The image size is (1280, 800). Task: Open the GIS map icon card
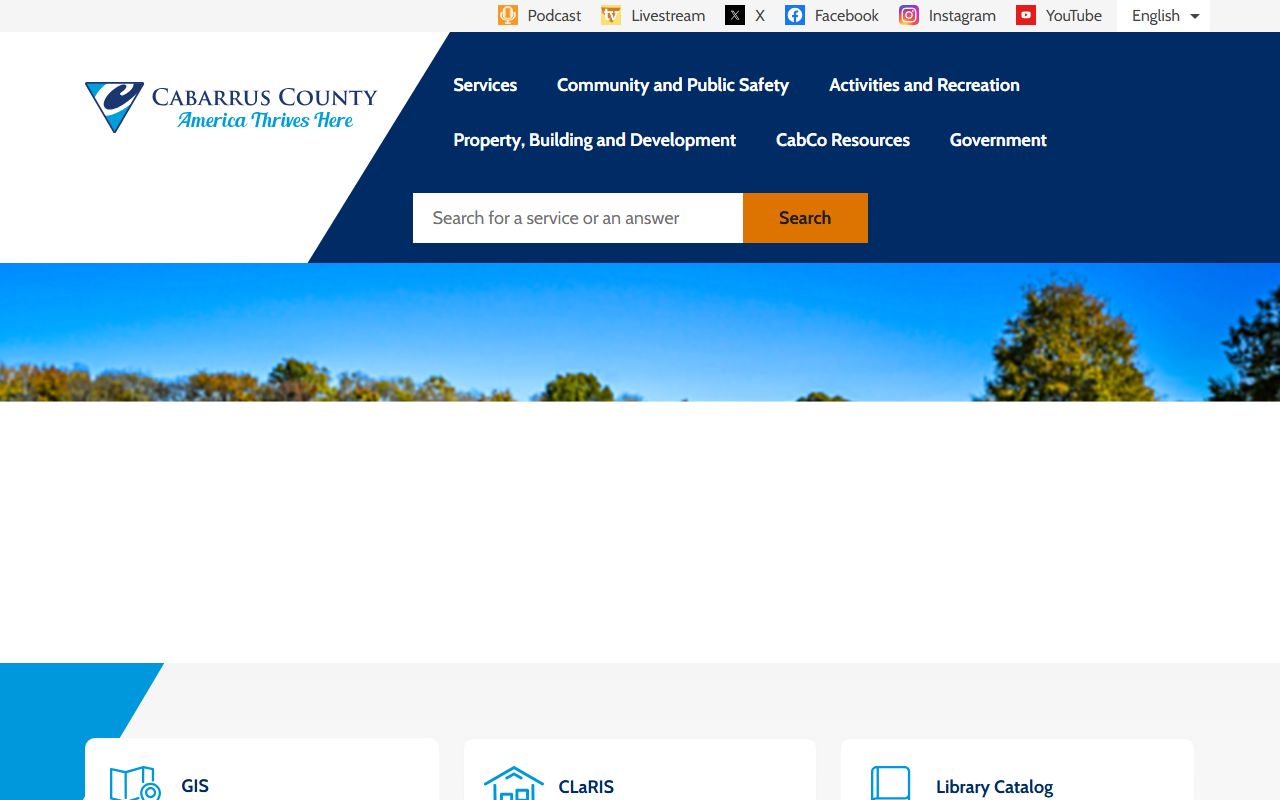[135, 783]
